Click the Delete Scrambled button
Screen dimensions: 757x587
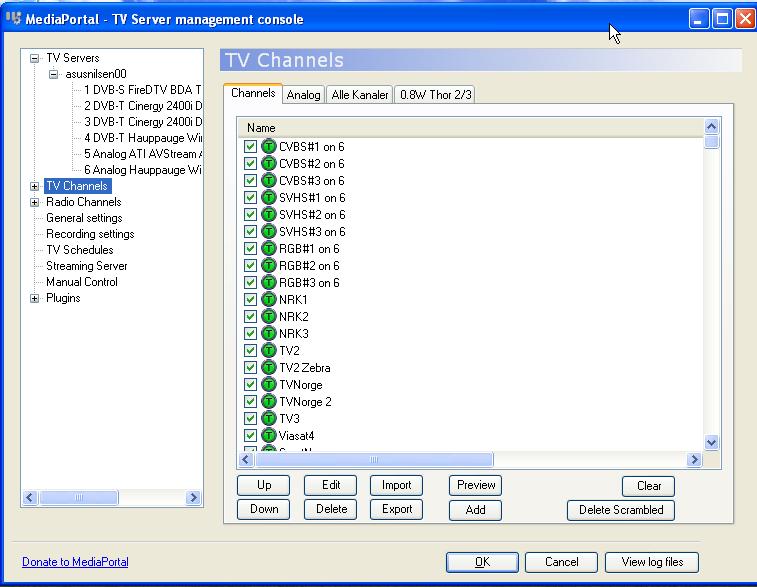pos(621,510)
